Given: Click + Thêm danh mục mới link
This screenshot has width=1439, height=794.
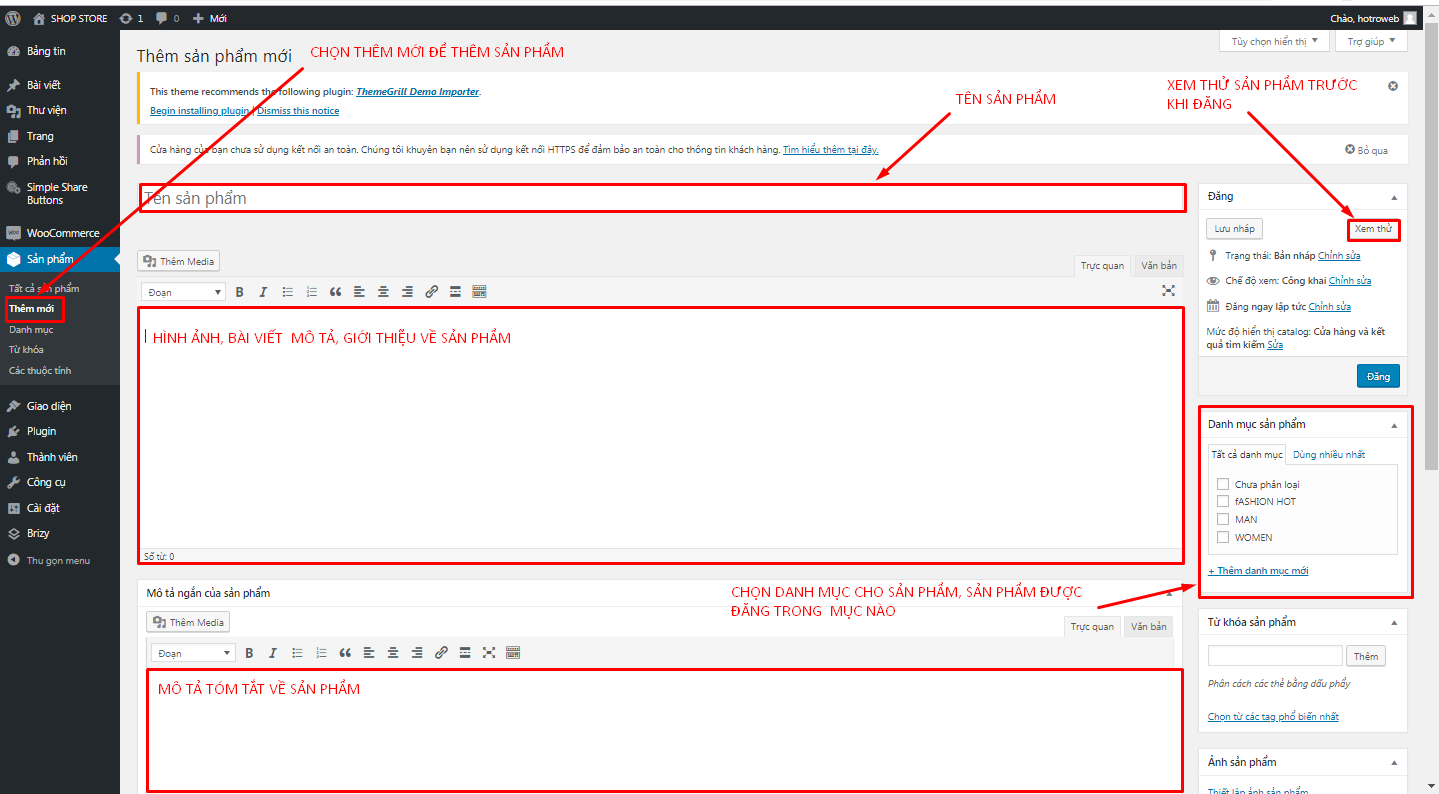Looking at the screenshot, I should (x=1258, y=571).
